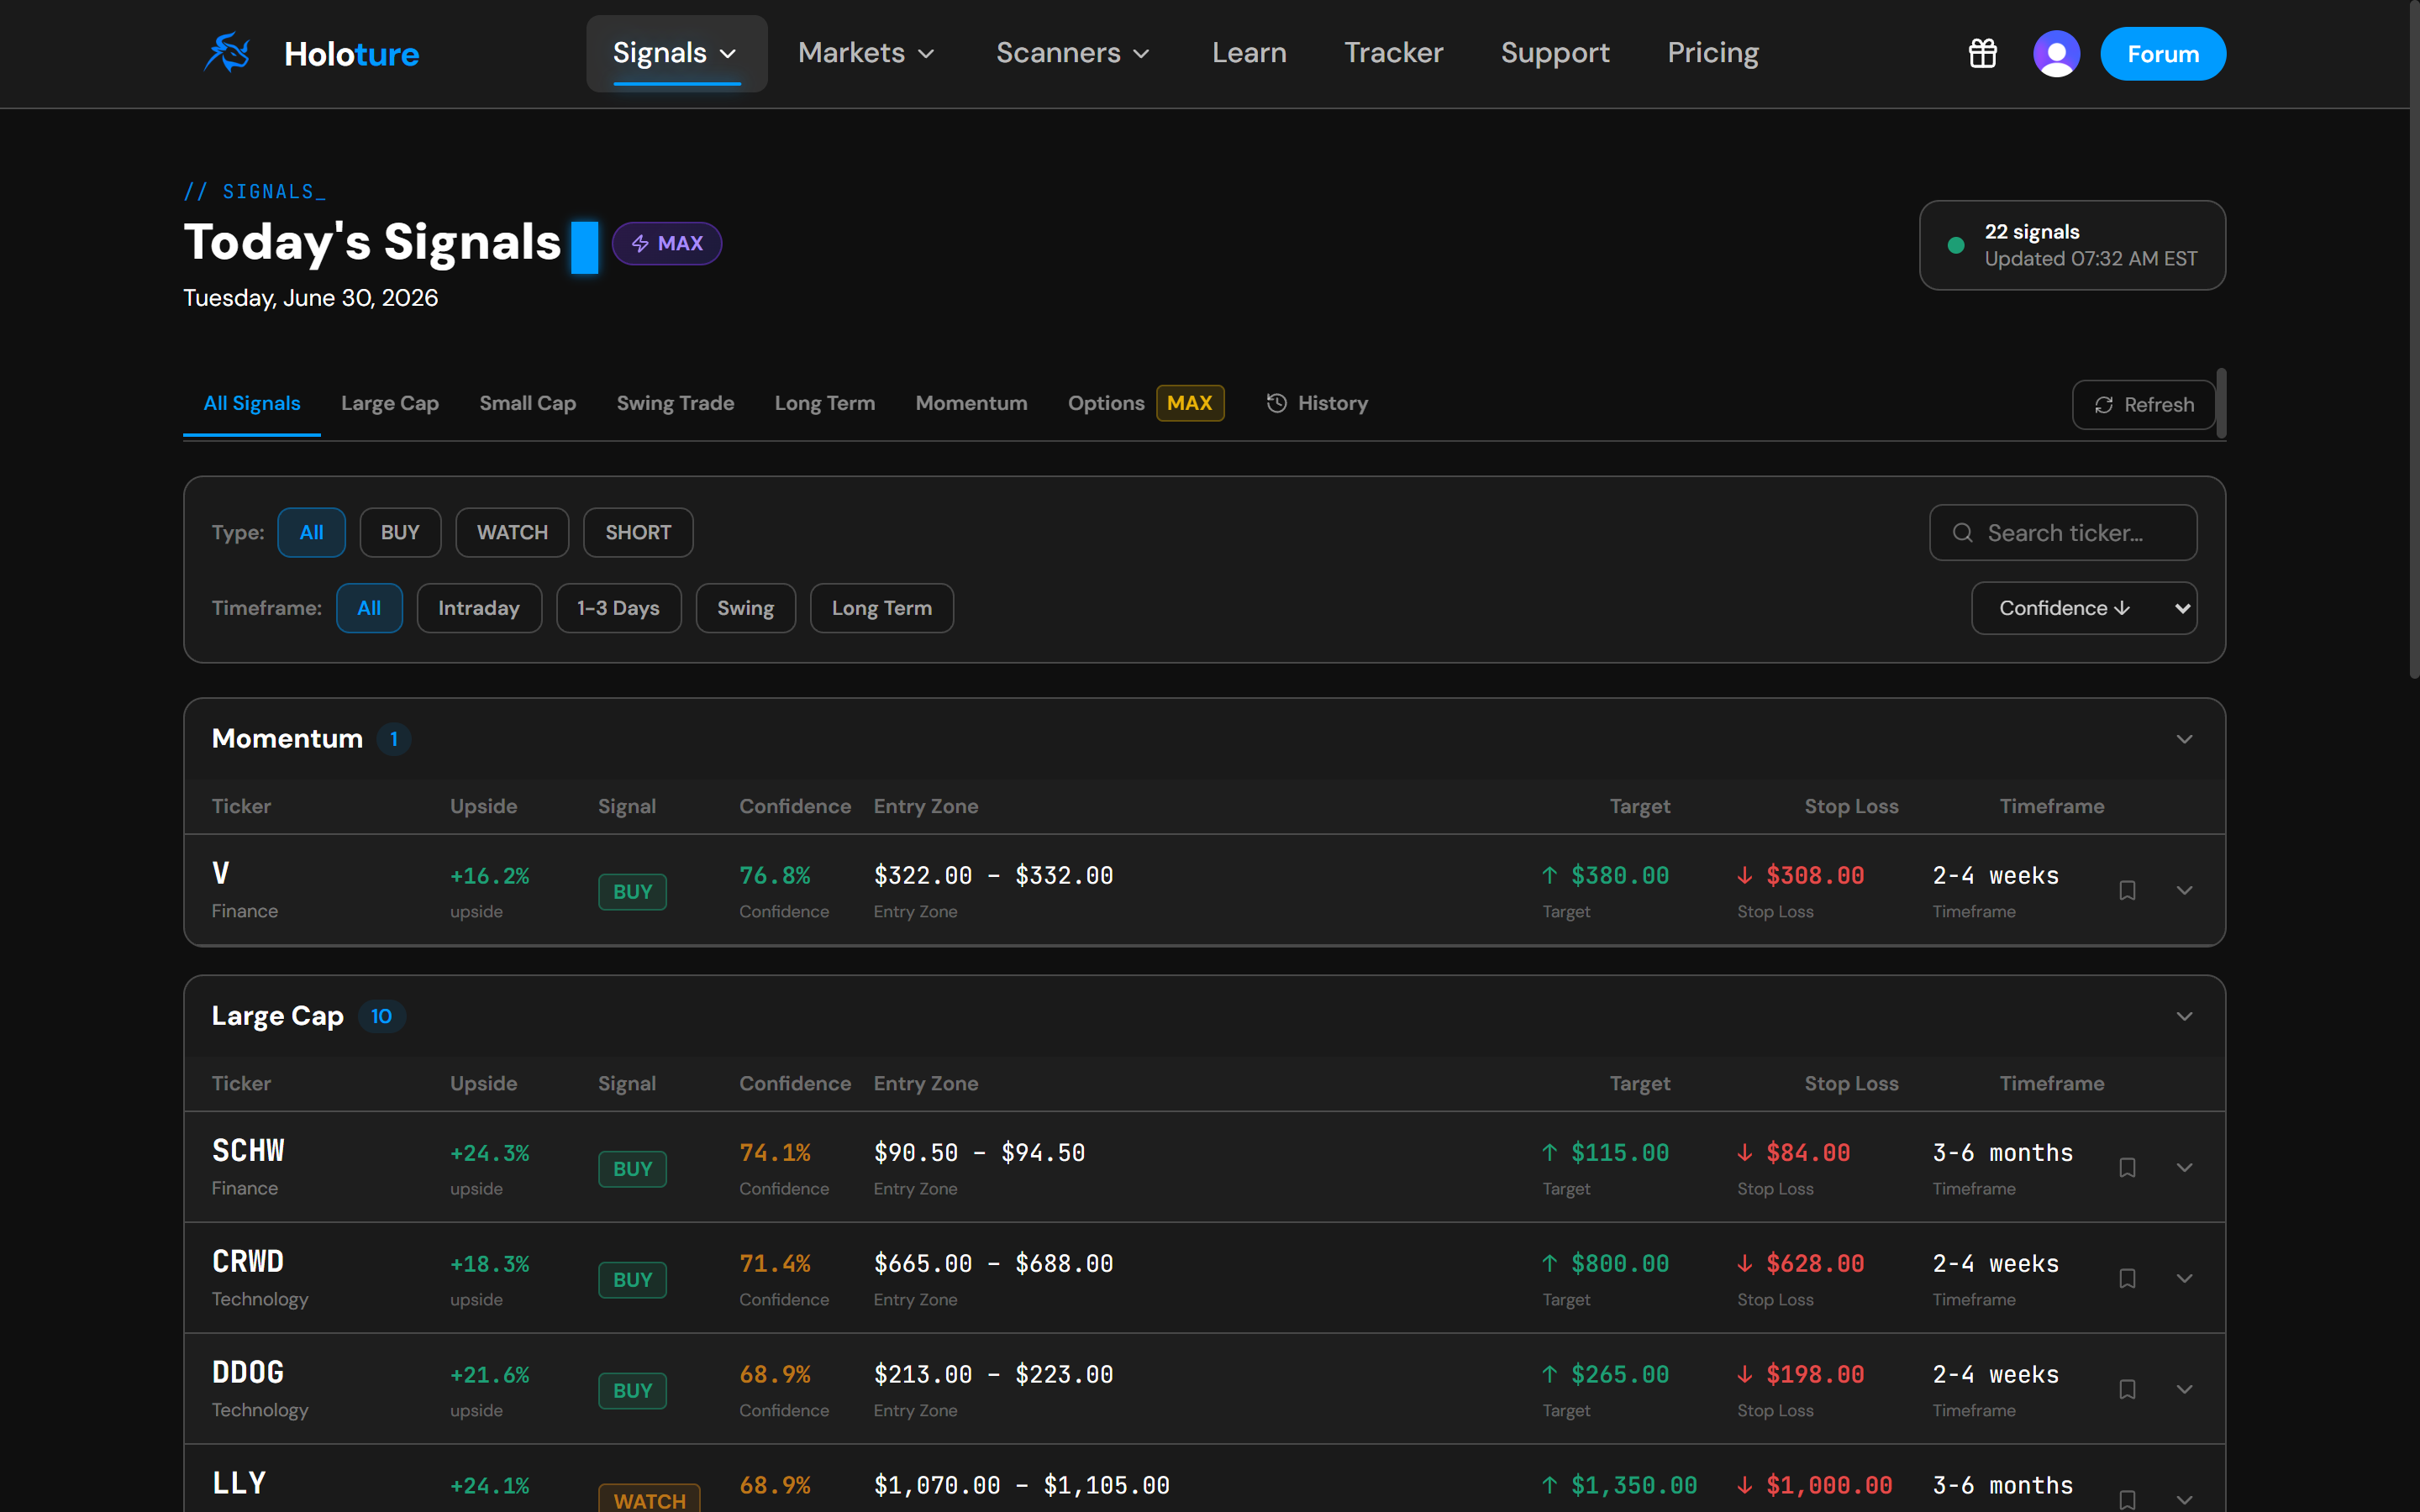
Task: Switch to the All Signals tab
Action: [252, 403]
